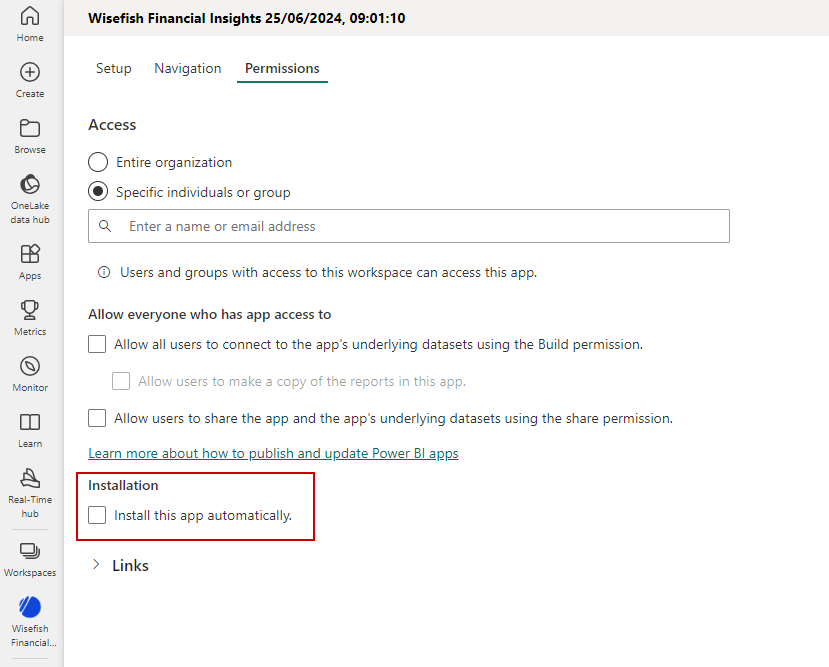
Task: Enable the Build permission checkbox
Action: (x=97, y=344)
